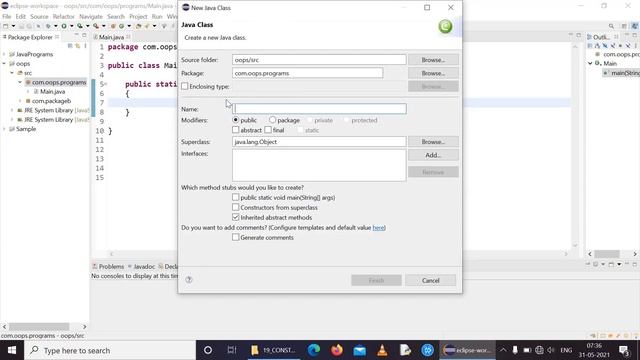Click Browse next to Package field
The image size is (640, 360).
(433, 73)
